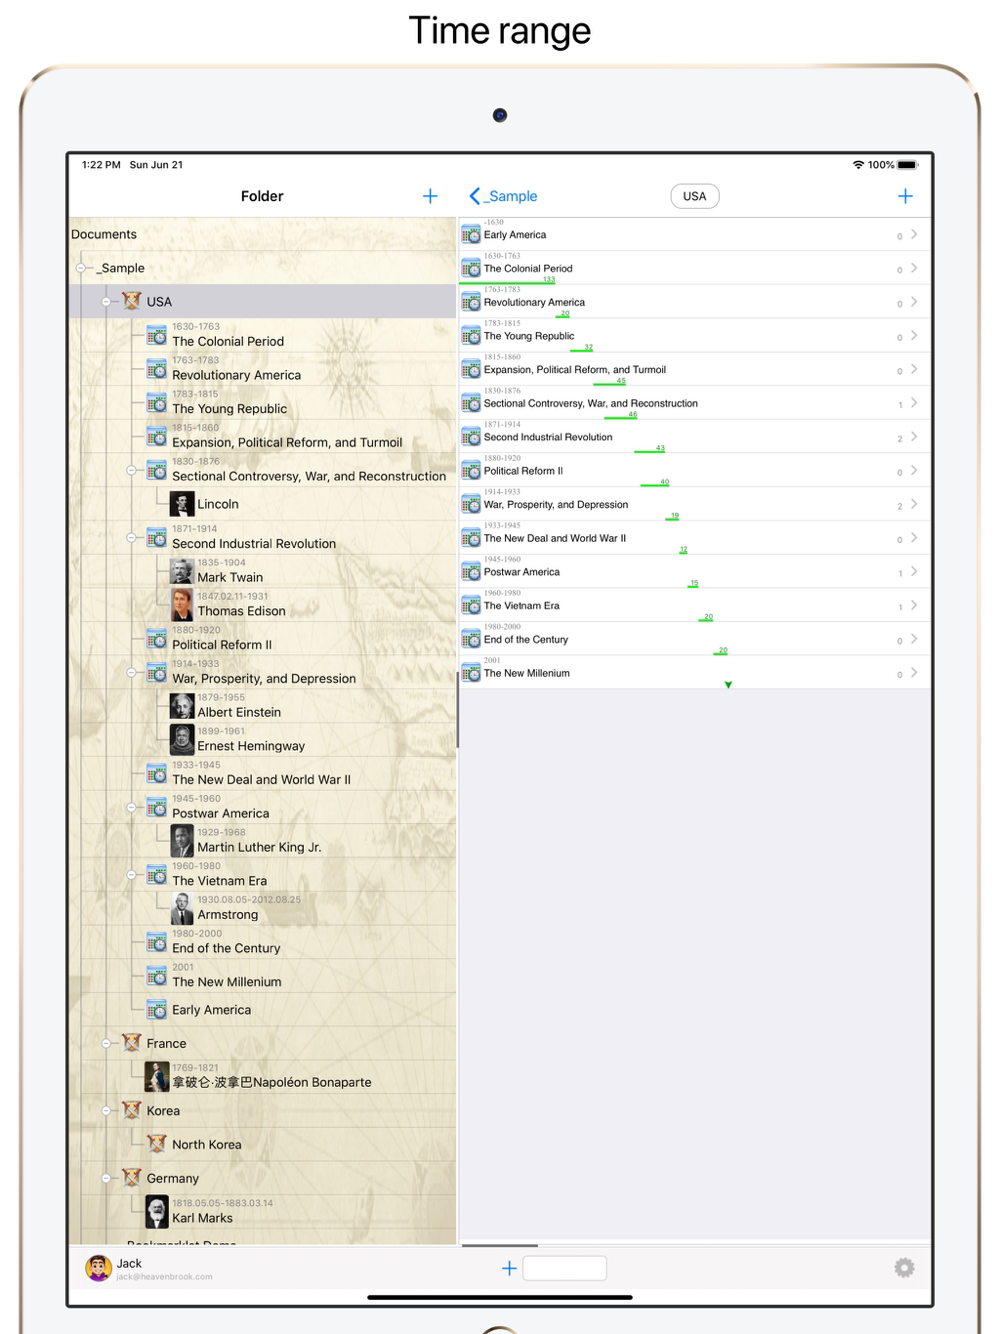This screenshot has width=1000, height=1334.
Task: Select End of the Century list row
Action: 695,639
